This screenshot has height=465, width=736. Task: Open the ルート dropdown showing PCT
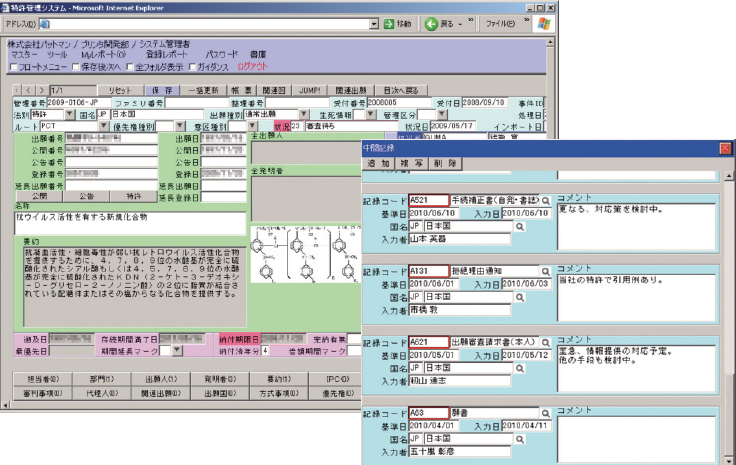coord(104,126)
